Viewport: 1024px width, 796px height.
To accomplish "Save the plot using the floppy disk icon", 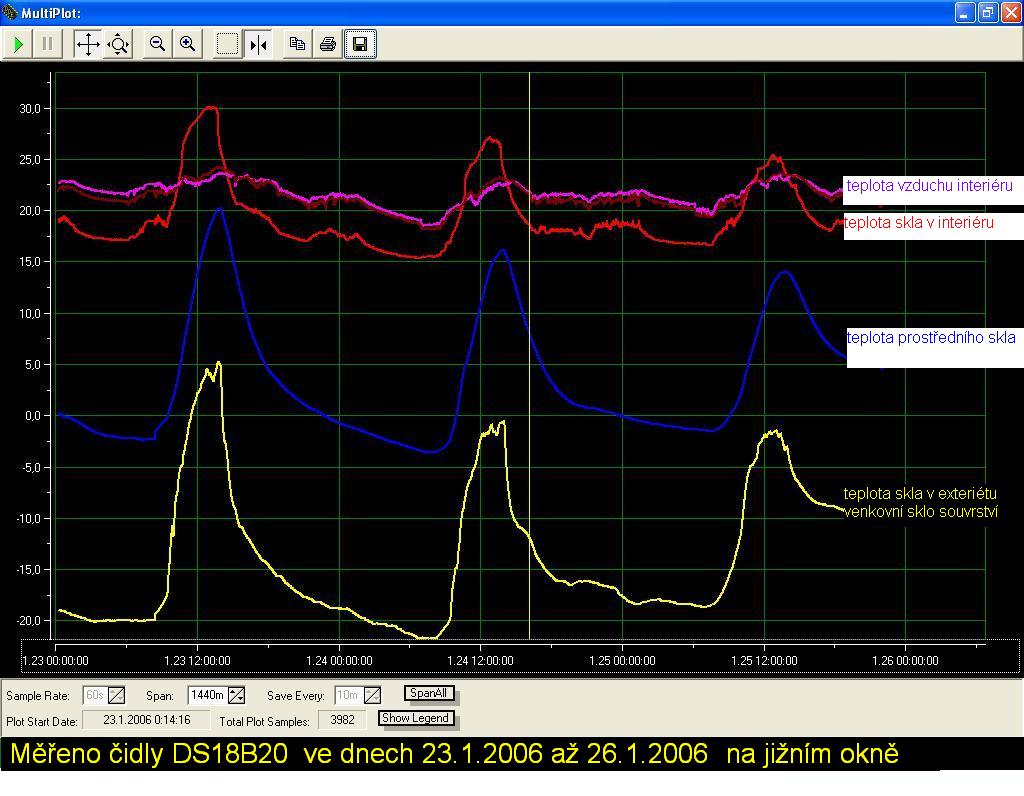I will [360, 44].
